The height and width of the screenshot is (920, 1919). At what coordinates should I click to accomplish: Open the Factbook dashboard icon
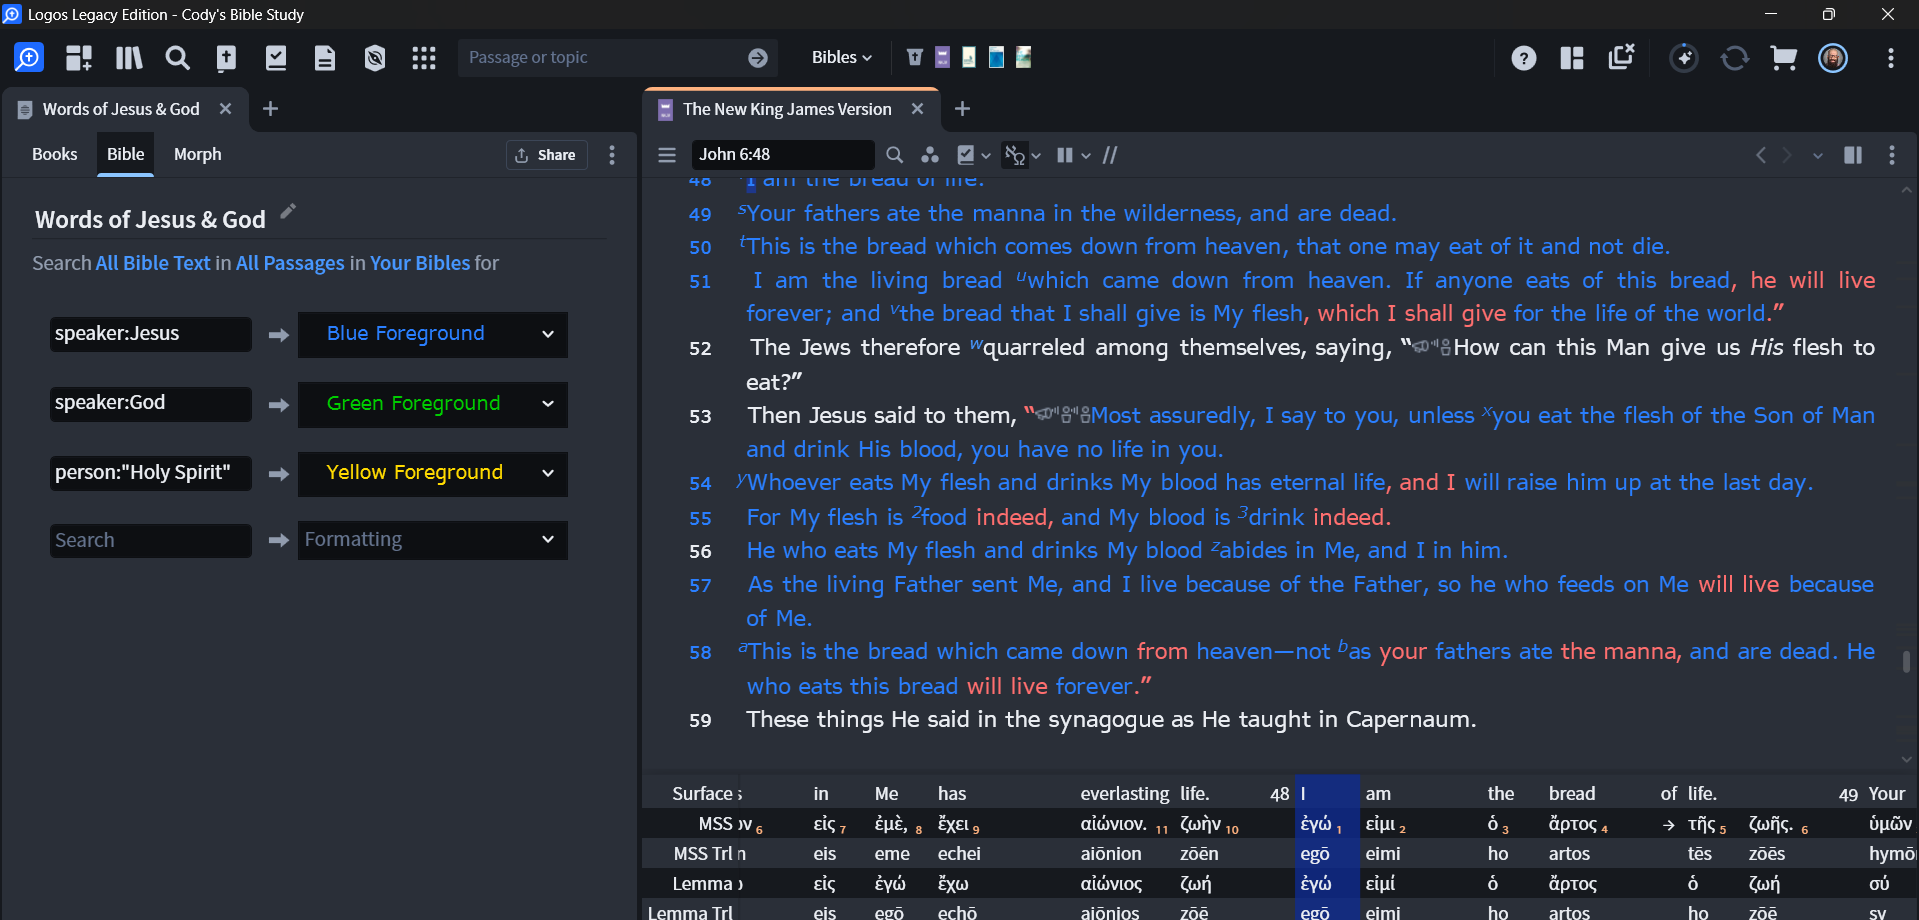[79, 58]
